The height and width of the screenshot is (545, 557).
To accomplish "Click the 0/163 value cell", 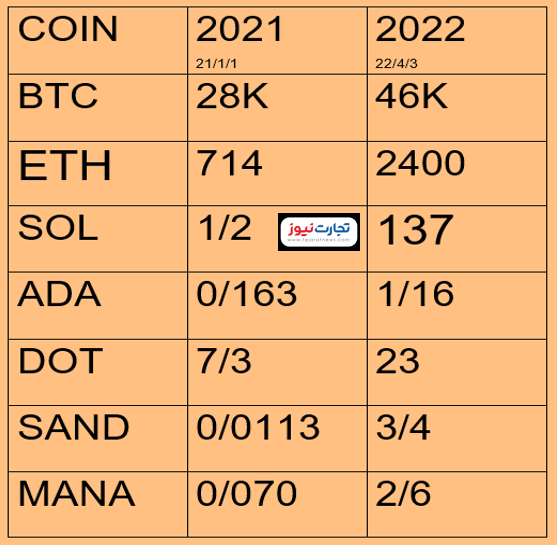I will [x=277, y=306].
